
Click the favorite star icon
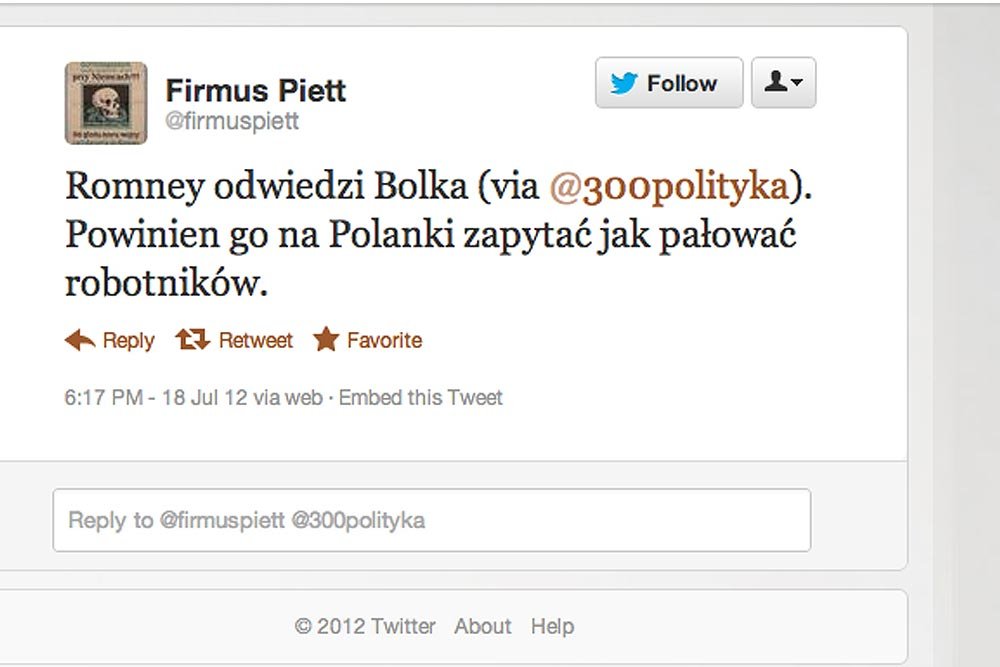click(326, 340)
